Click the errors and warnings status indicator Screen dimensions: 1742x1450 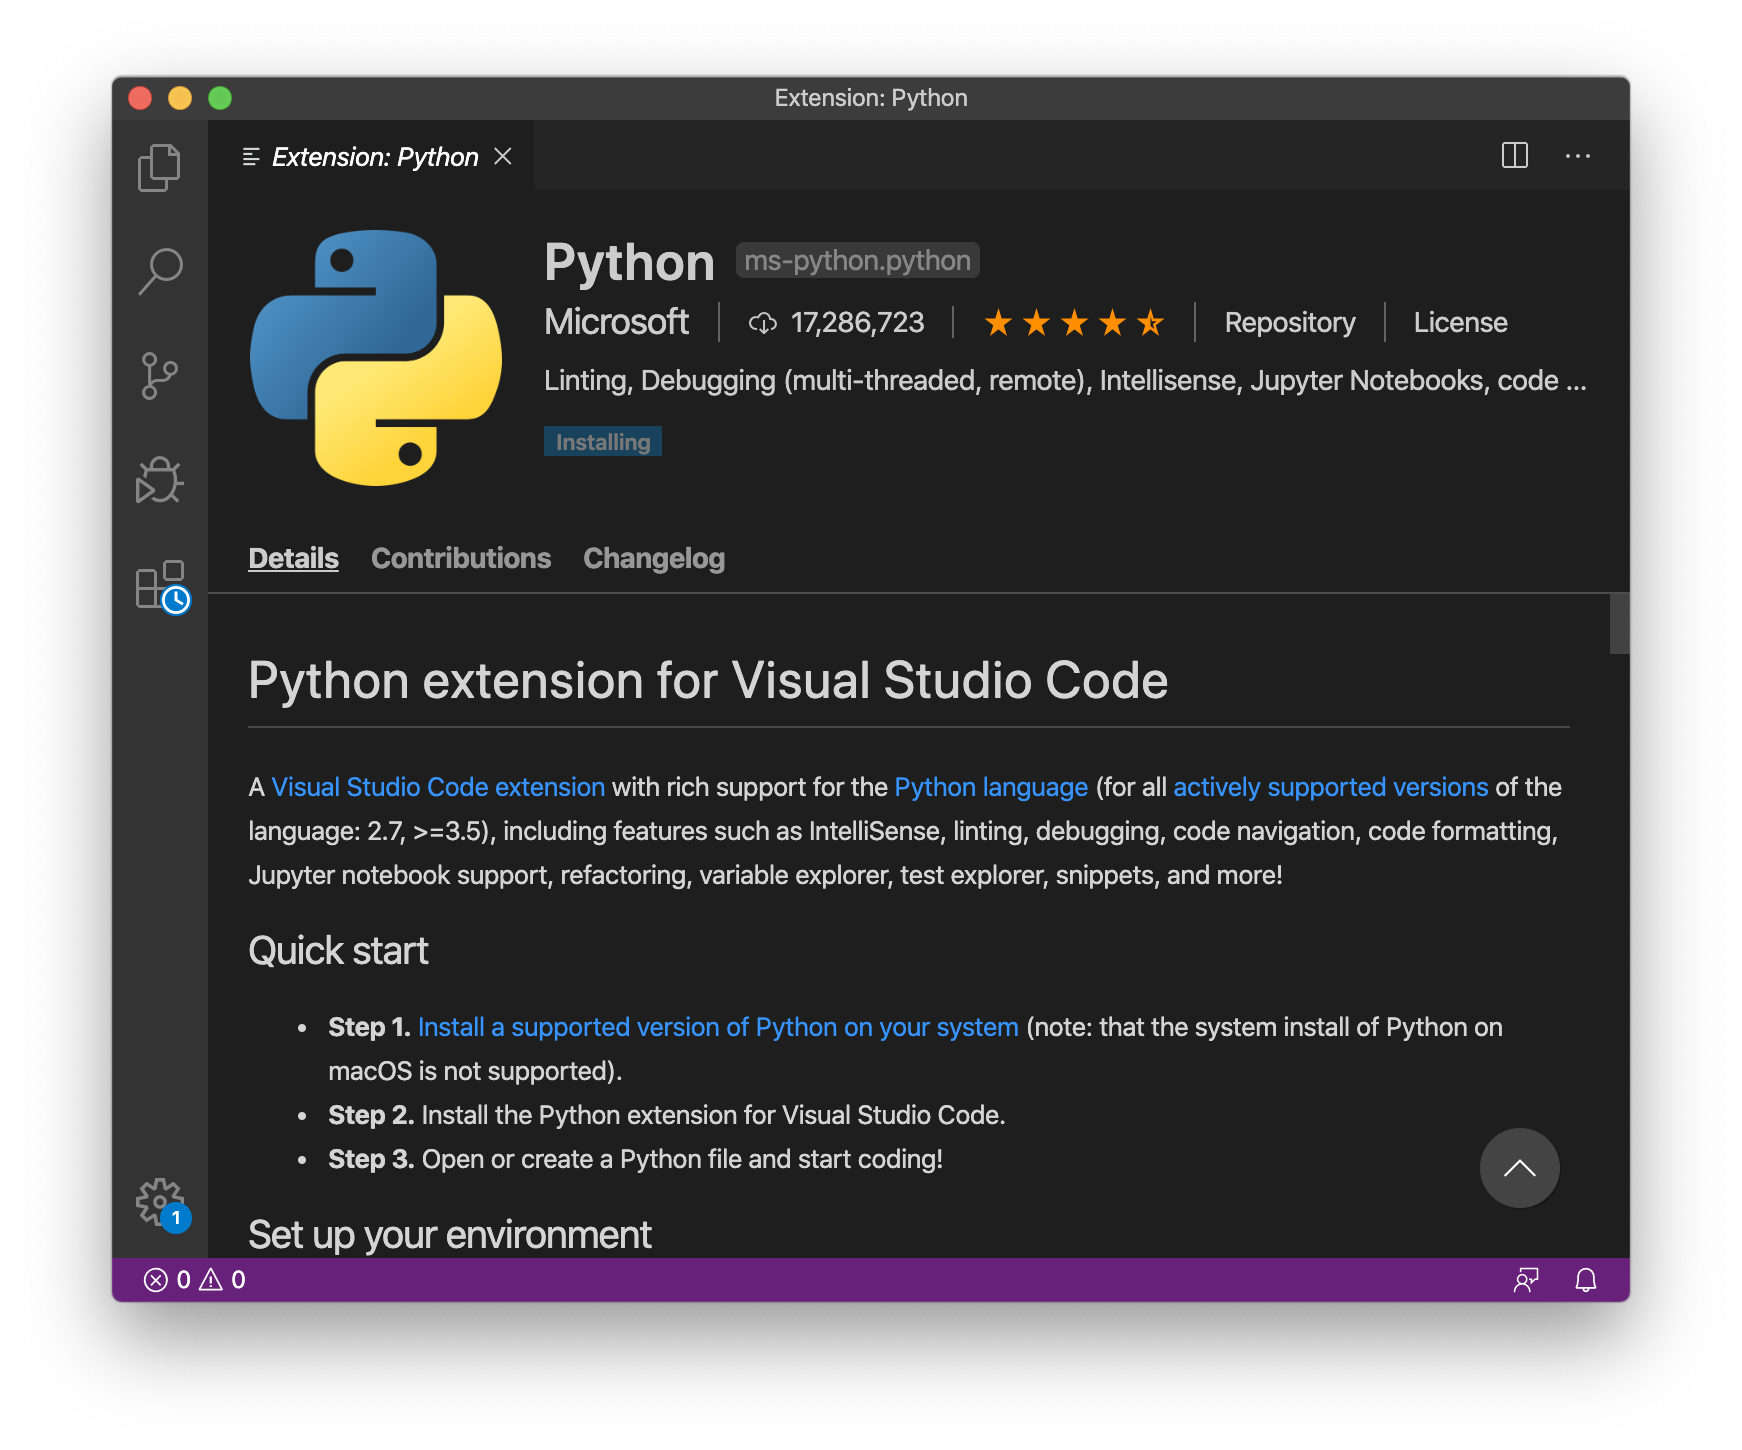point(195,1280)
